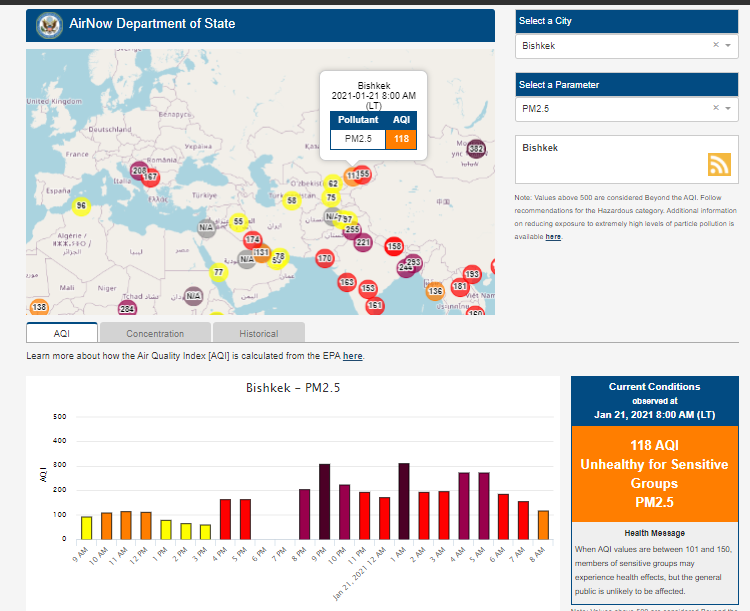The image size is (750, 611).
Task: Click the yellow 96 AQI marker in Algeria
Action: [82, 205]
